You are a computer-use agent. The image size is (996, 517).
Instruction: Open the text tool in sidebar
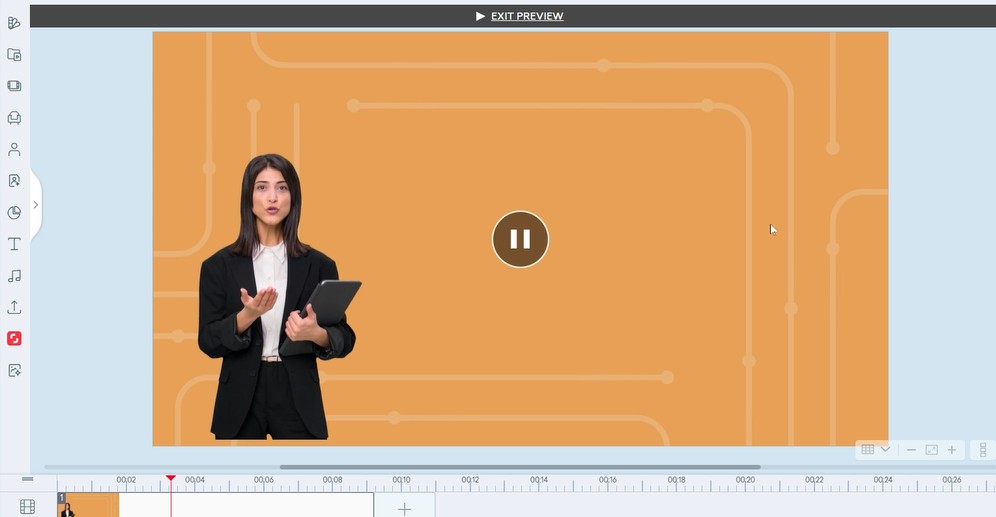pos(14,244)
